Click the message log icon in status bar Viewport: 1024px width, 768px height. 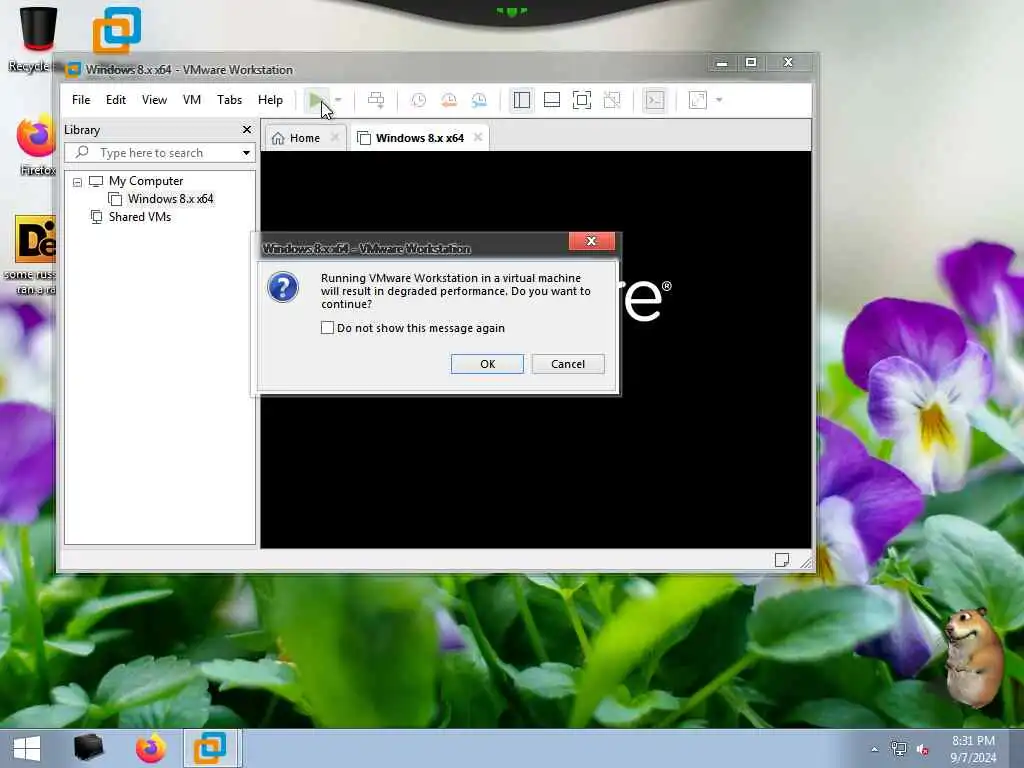pyautogui.click(x=782, y=560)
